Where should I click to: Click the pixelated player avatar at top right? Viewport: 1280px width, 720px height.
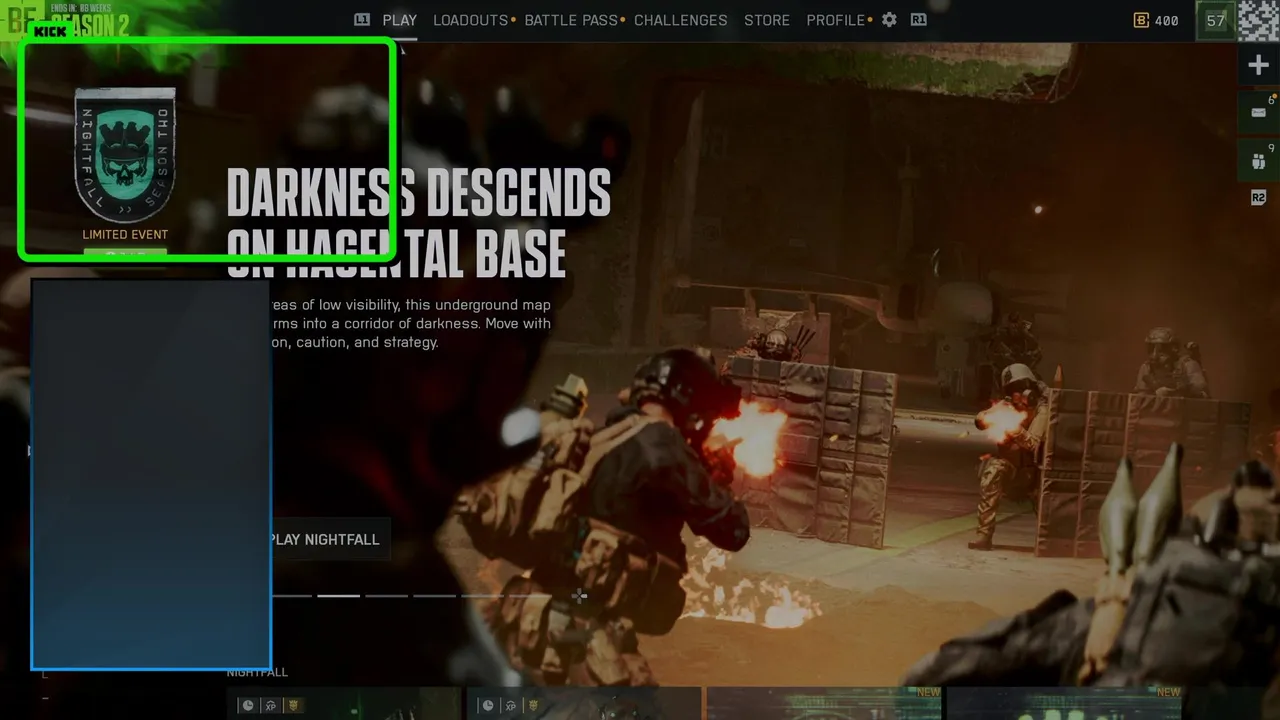click(x=1258, y=20)
